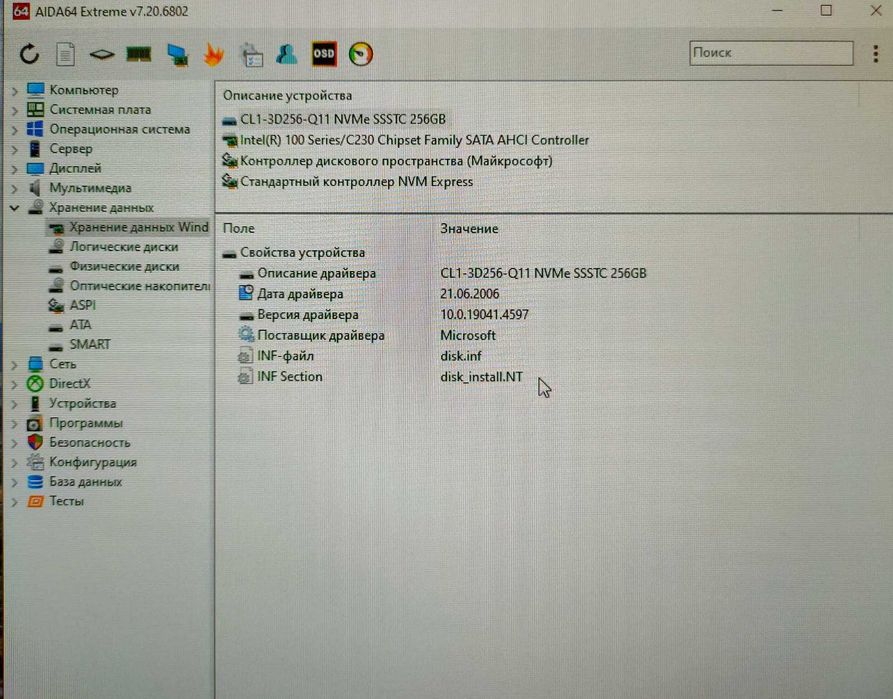Open the OSD panel icon
Viewport: 893px width, 699px height.
(323, 54)
